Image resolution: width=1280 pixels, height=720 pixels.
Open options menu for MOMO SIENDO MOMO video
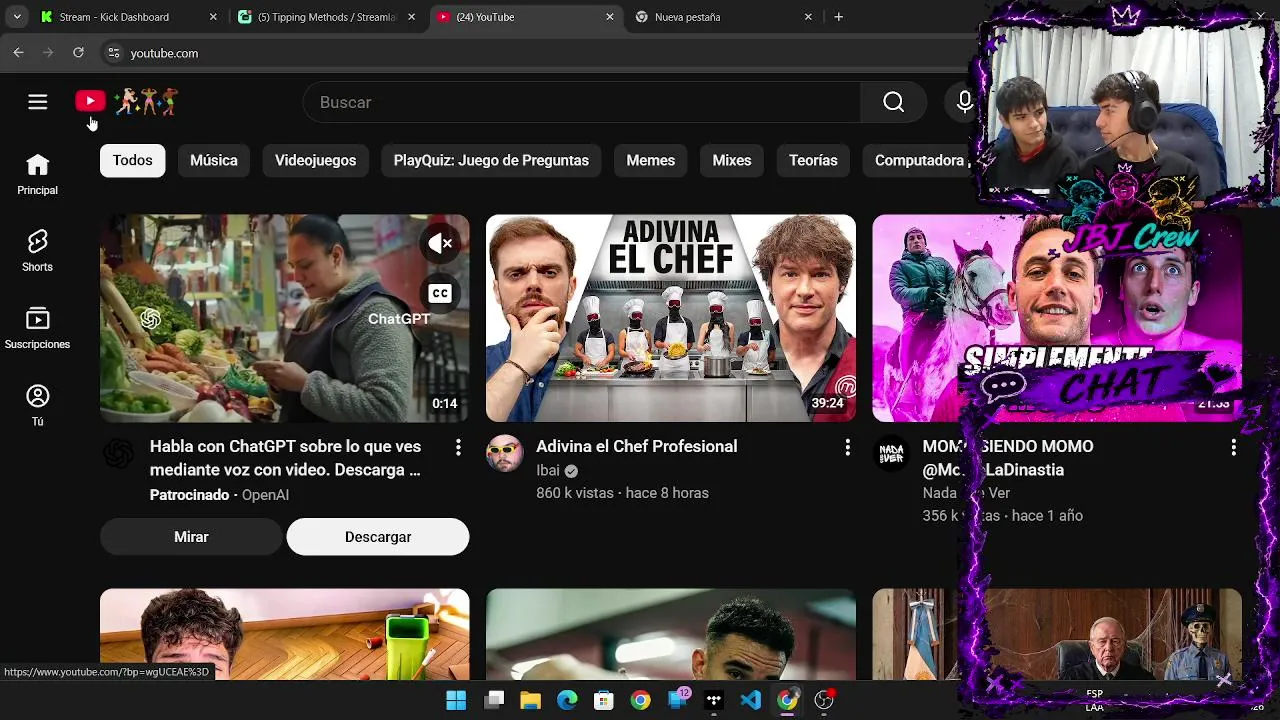pos(1233,447)
